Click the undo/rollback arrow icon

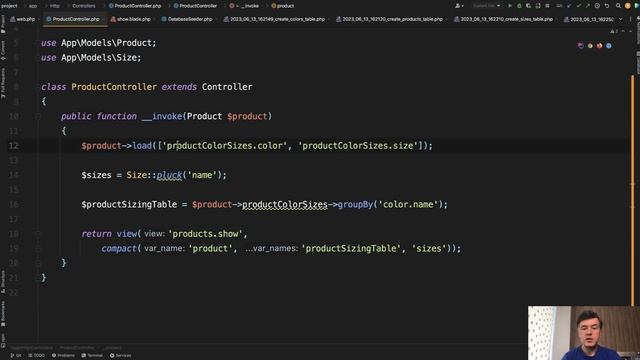tap(607, 6)
